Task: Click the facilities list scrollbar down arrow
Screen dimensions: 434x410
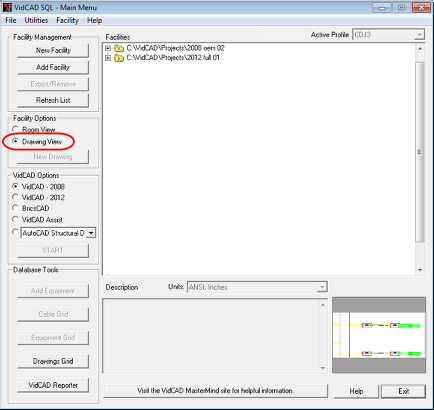Action: (x=420, y=270)
